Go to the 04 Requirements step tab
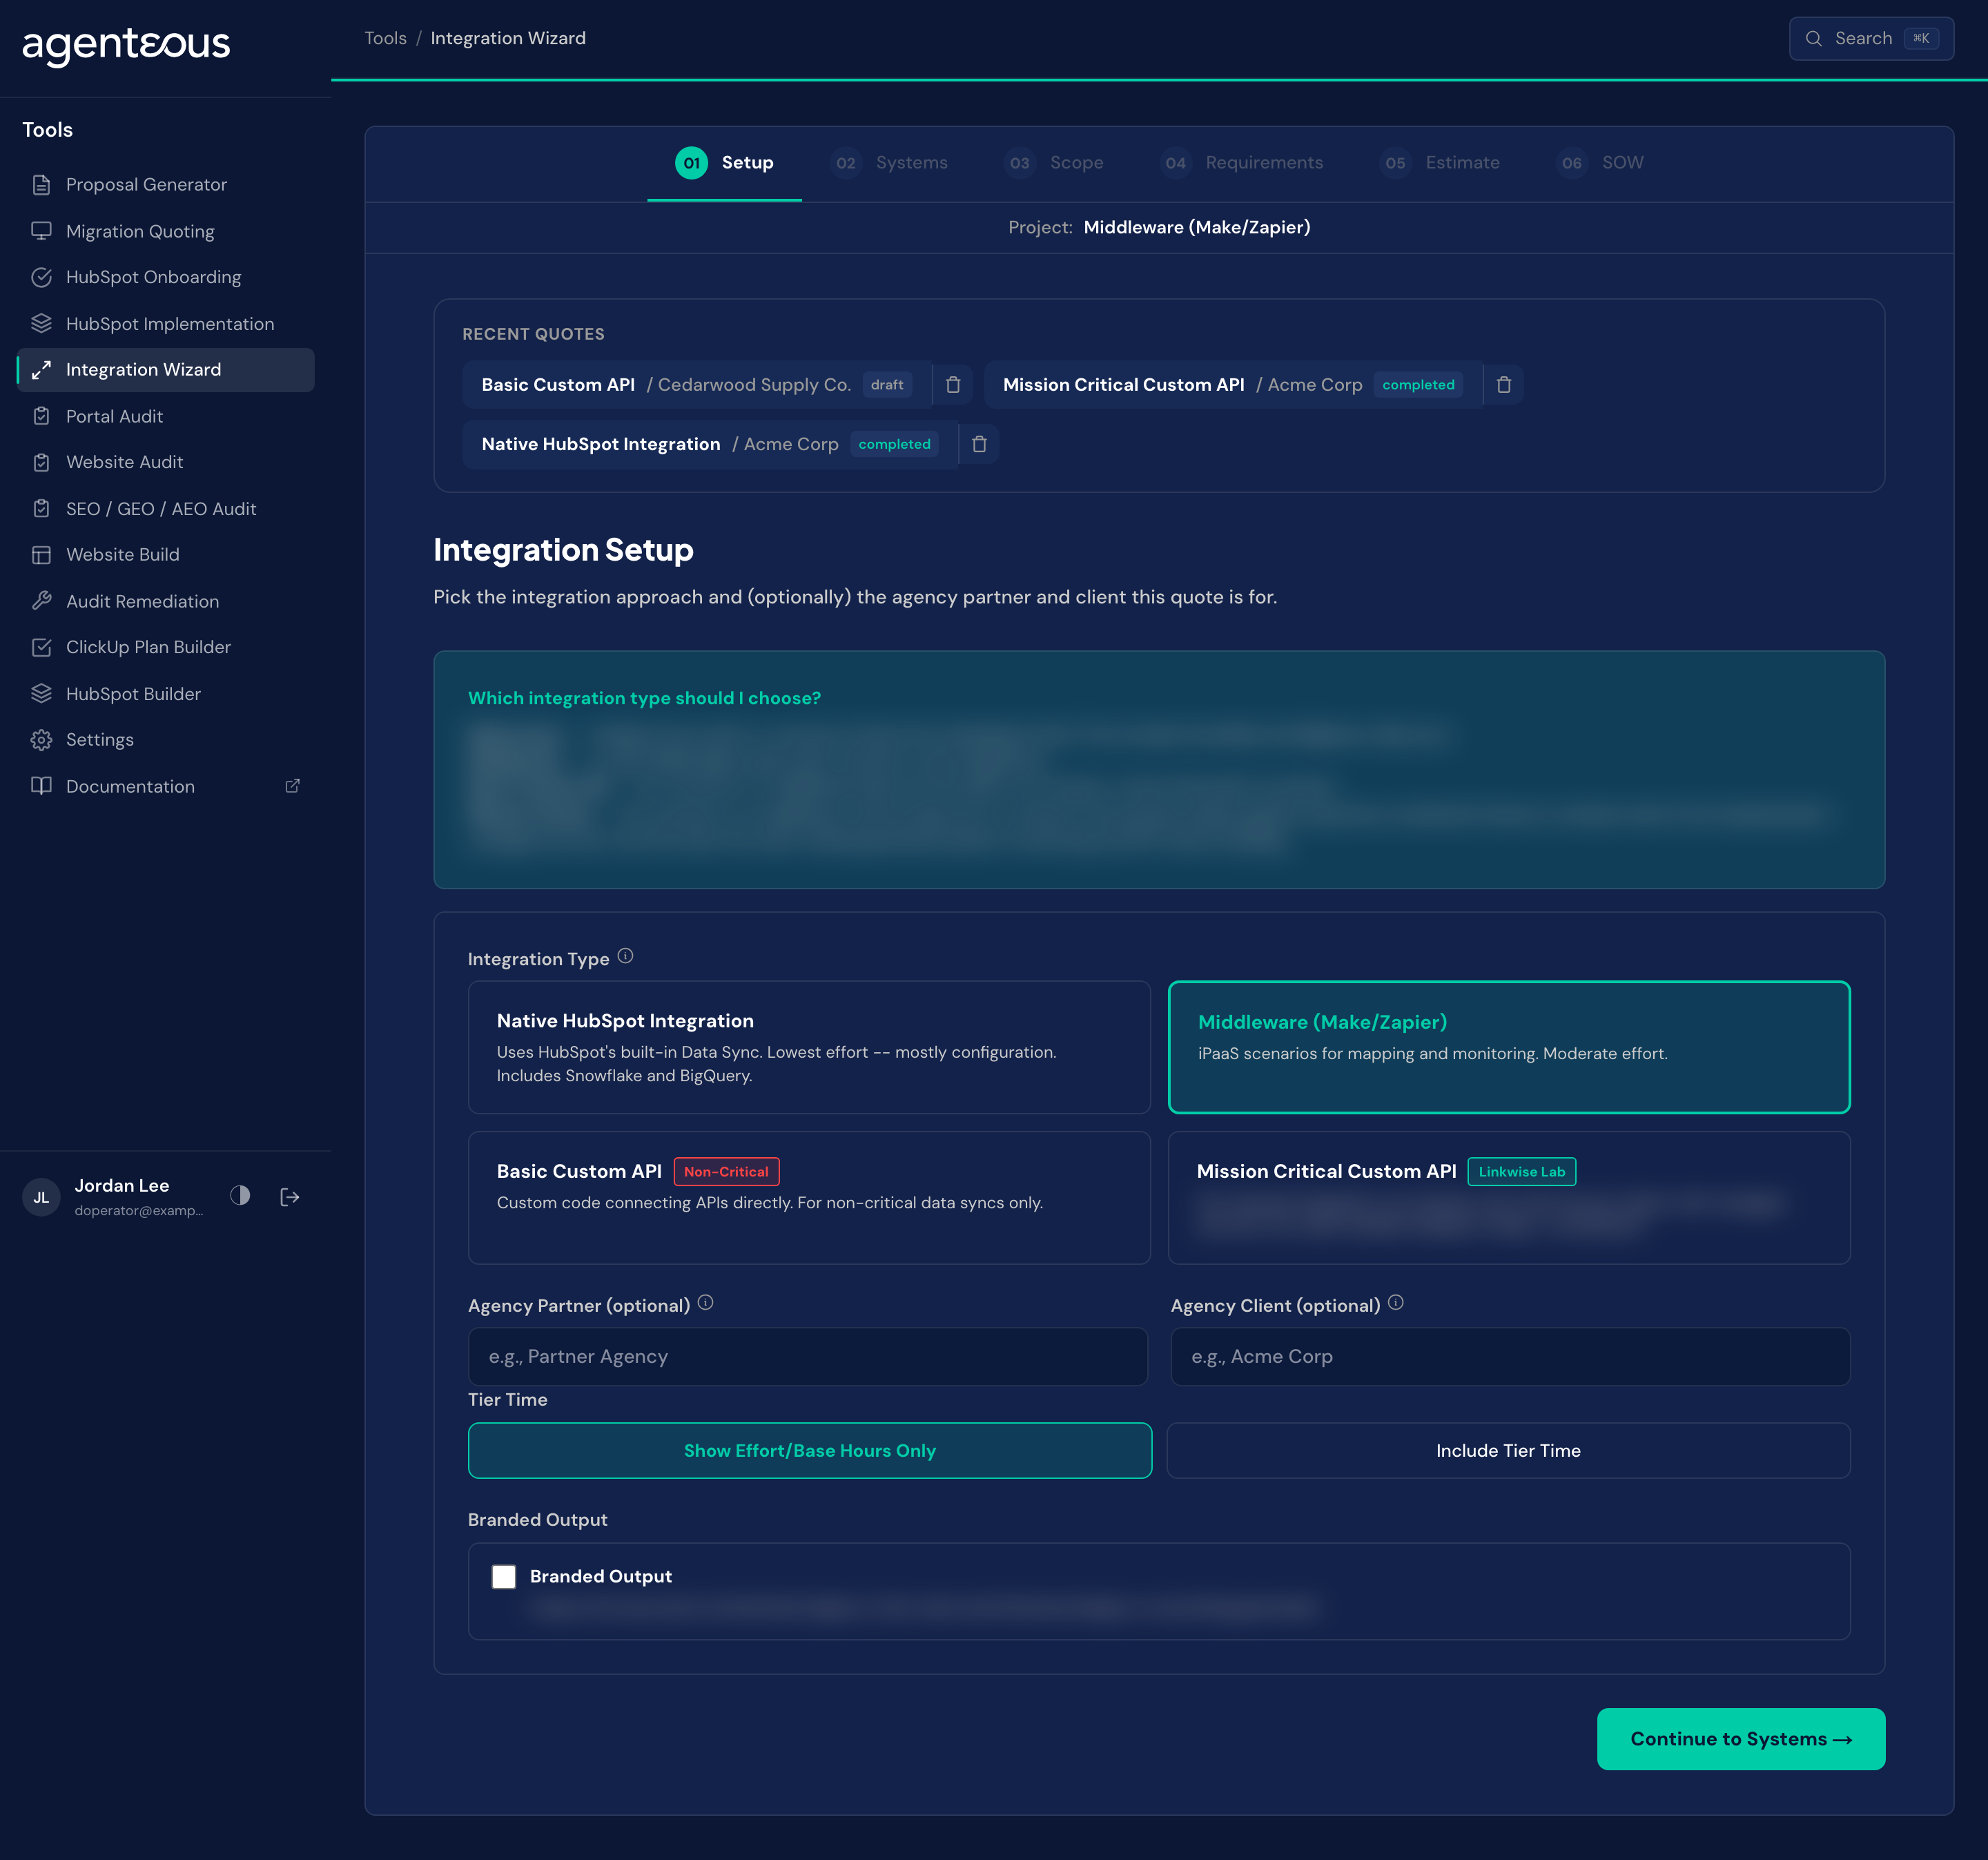 (x=1241, y=163)
